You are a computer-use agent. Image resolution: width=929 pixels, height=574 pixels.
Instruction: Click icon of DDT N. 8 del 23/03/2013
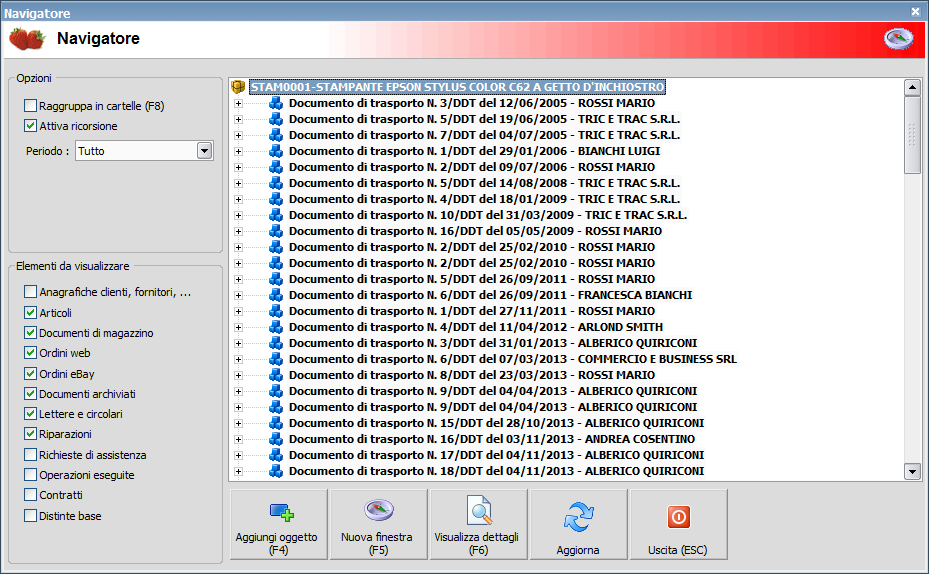point(276,375)
